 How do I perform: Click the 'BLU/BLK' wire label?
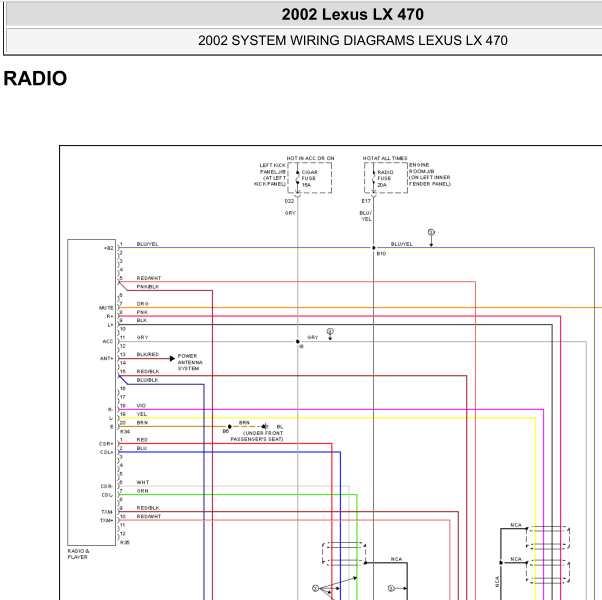pos(147,380)
